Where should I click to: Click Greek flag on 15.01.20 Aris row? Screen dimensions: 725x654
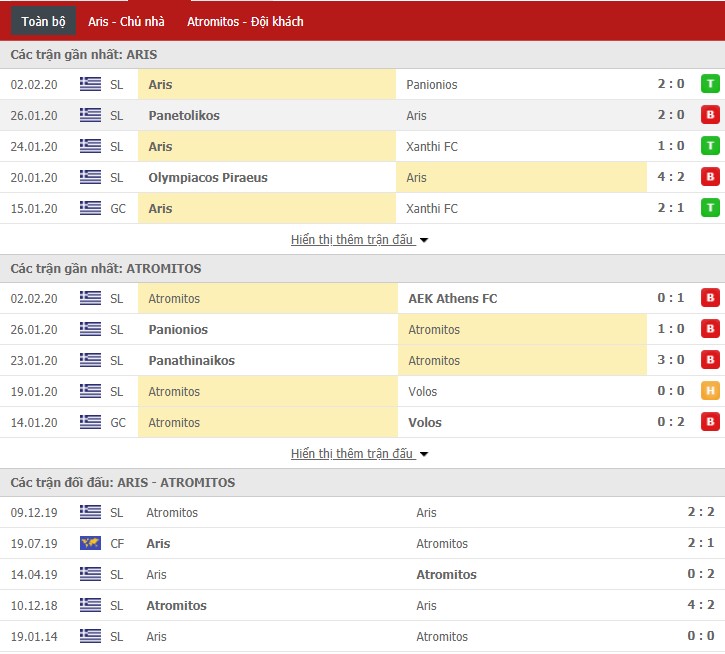[90, 208]
